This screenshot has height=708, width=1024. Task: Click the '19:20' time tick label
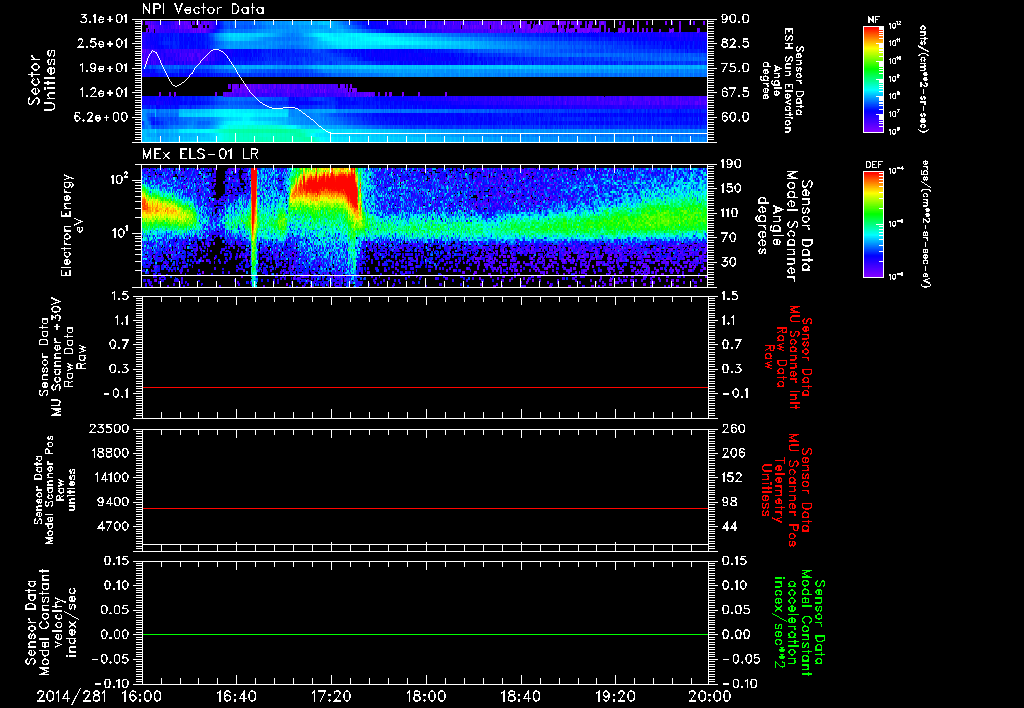tap(615, 696)
